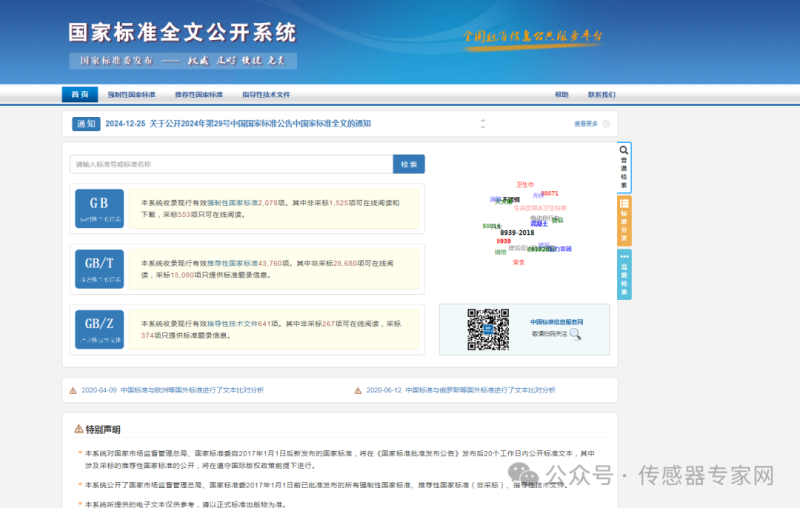The height and width of the screenshot is (508, 800).
Task: Click the GB mandatory standards tile
Action: [99, 208]
